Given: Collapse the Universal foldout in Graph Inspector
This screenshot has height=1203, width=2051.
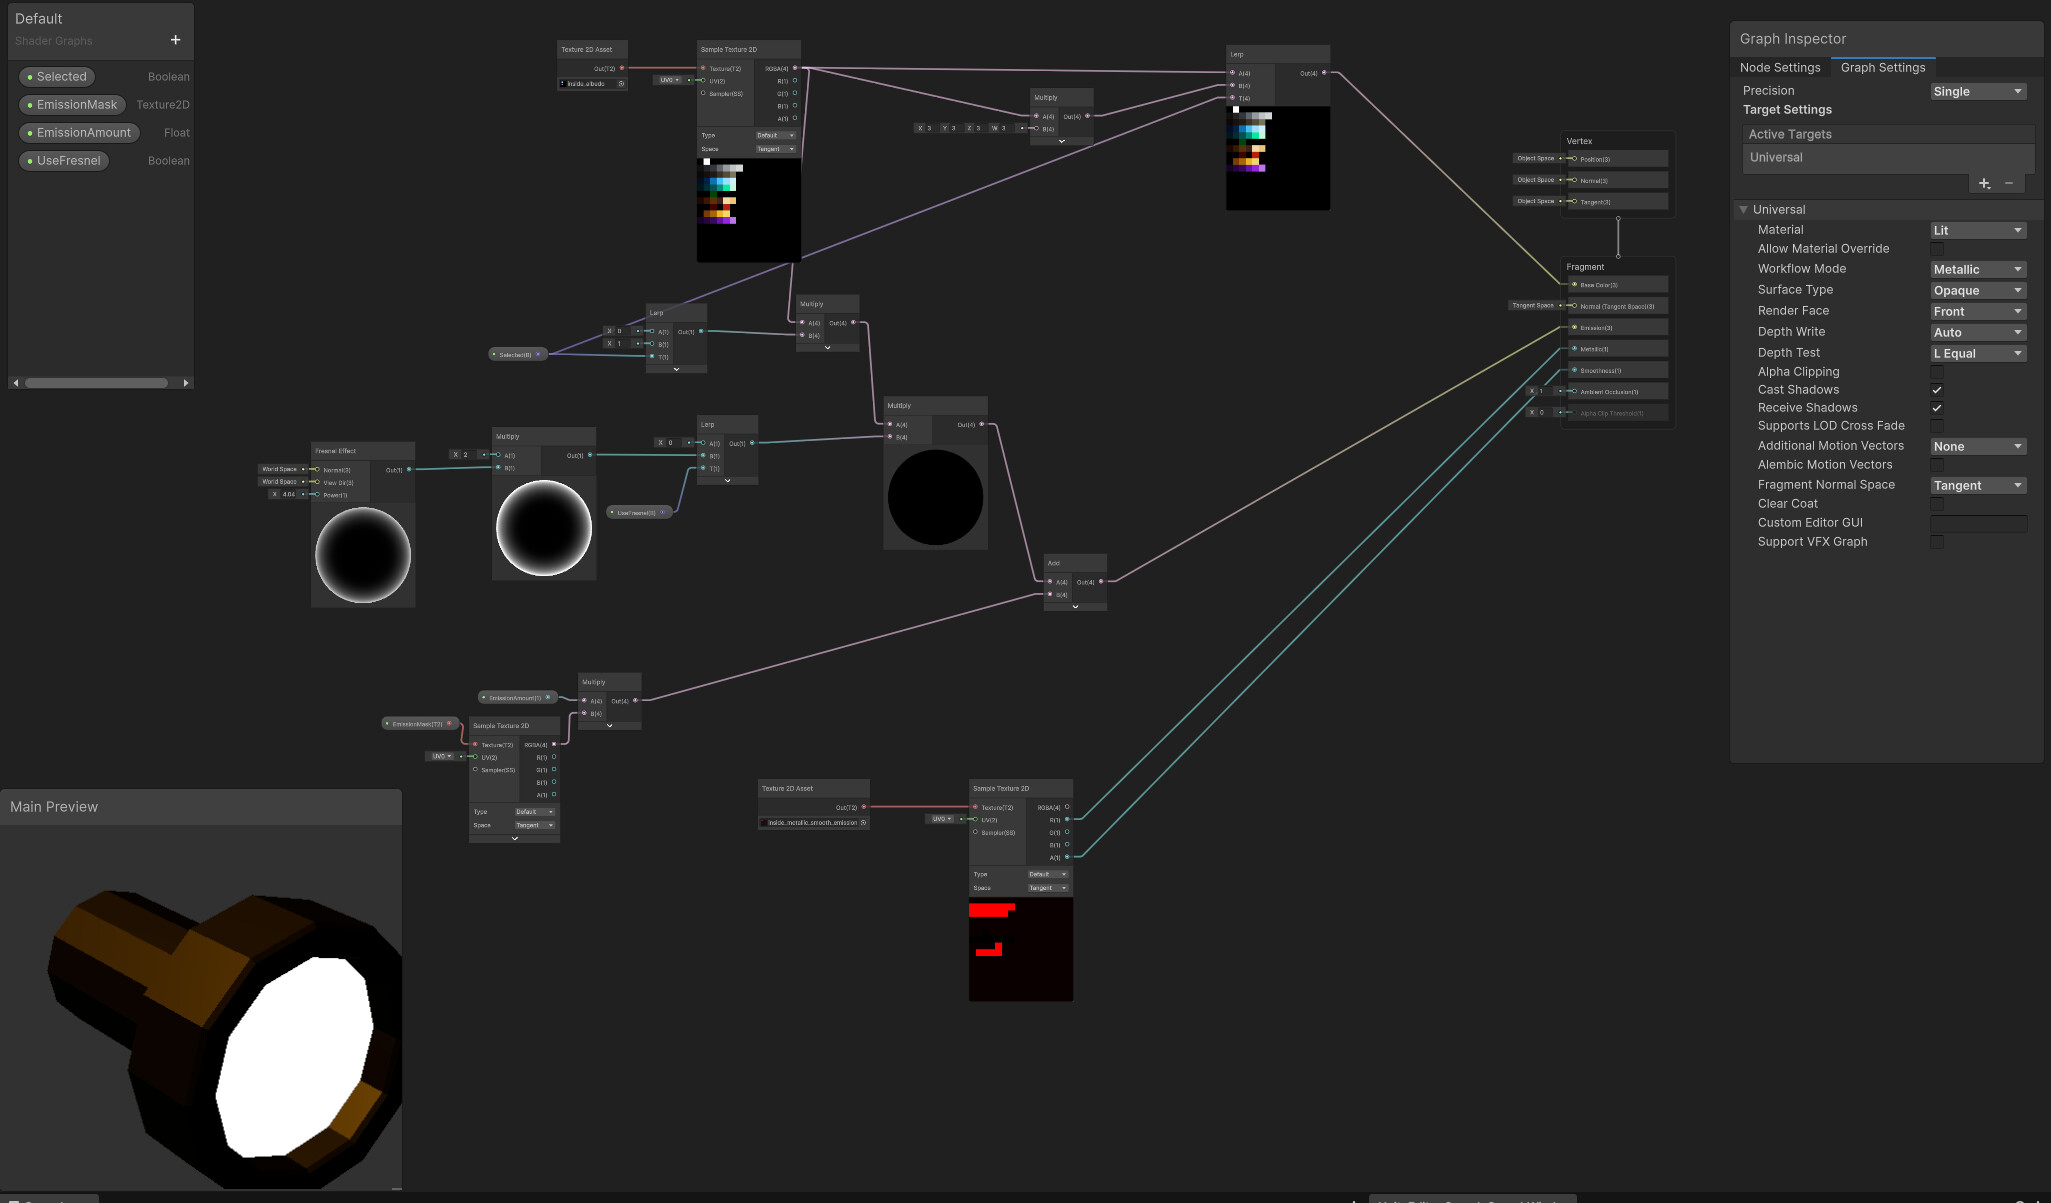Looking at the screenshot, I should pos(1743,209).
